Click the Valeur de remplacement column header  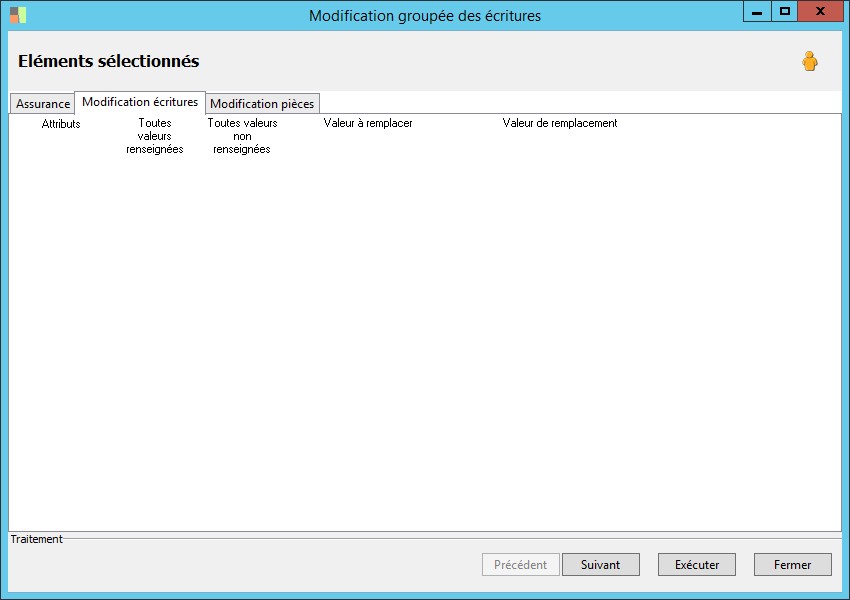pyautogui.click(x=560, y=123)
